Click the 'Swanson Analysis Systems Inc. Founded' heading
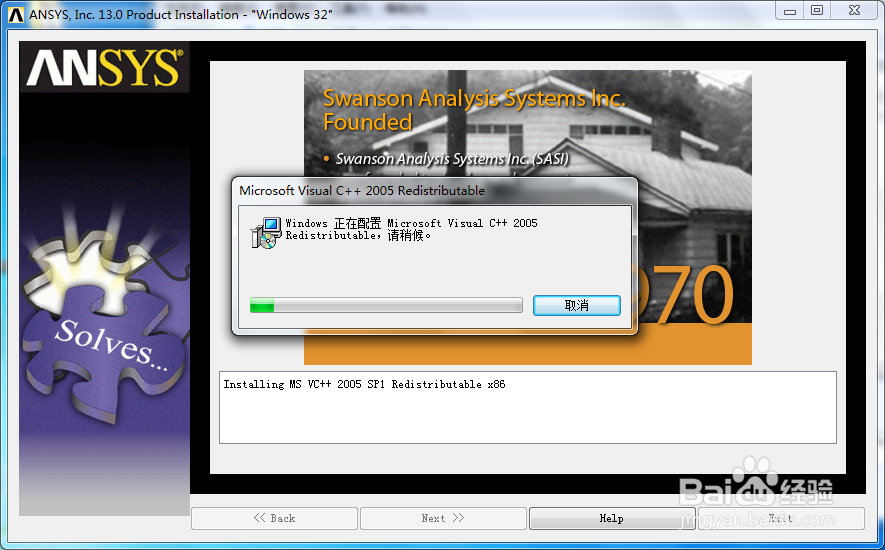This screenshot has height=550, width=885. [x=474, y=110]
